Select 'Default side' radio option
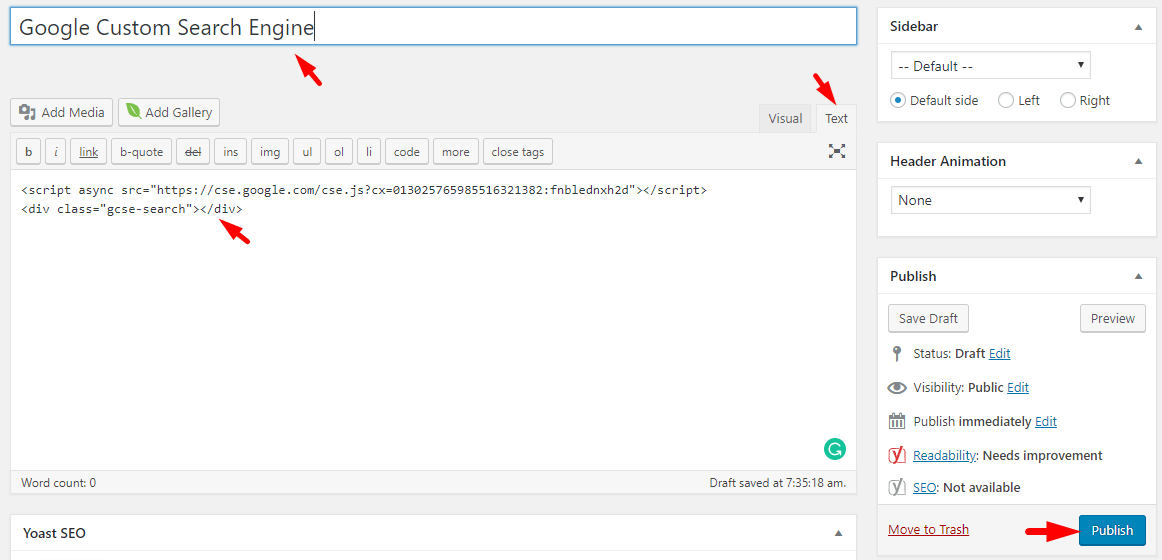 (898, 100)
